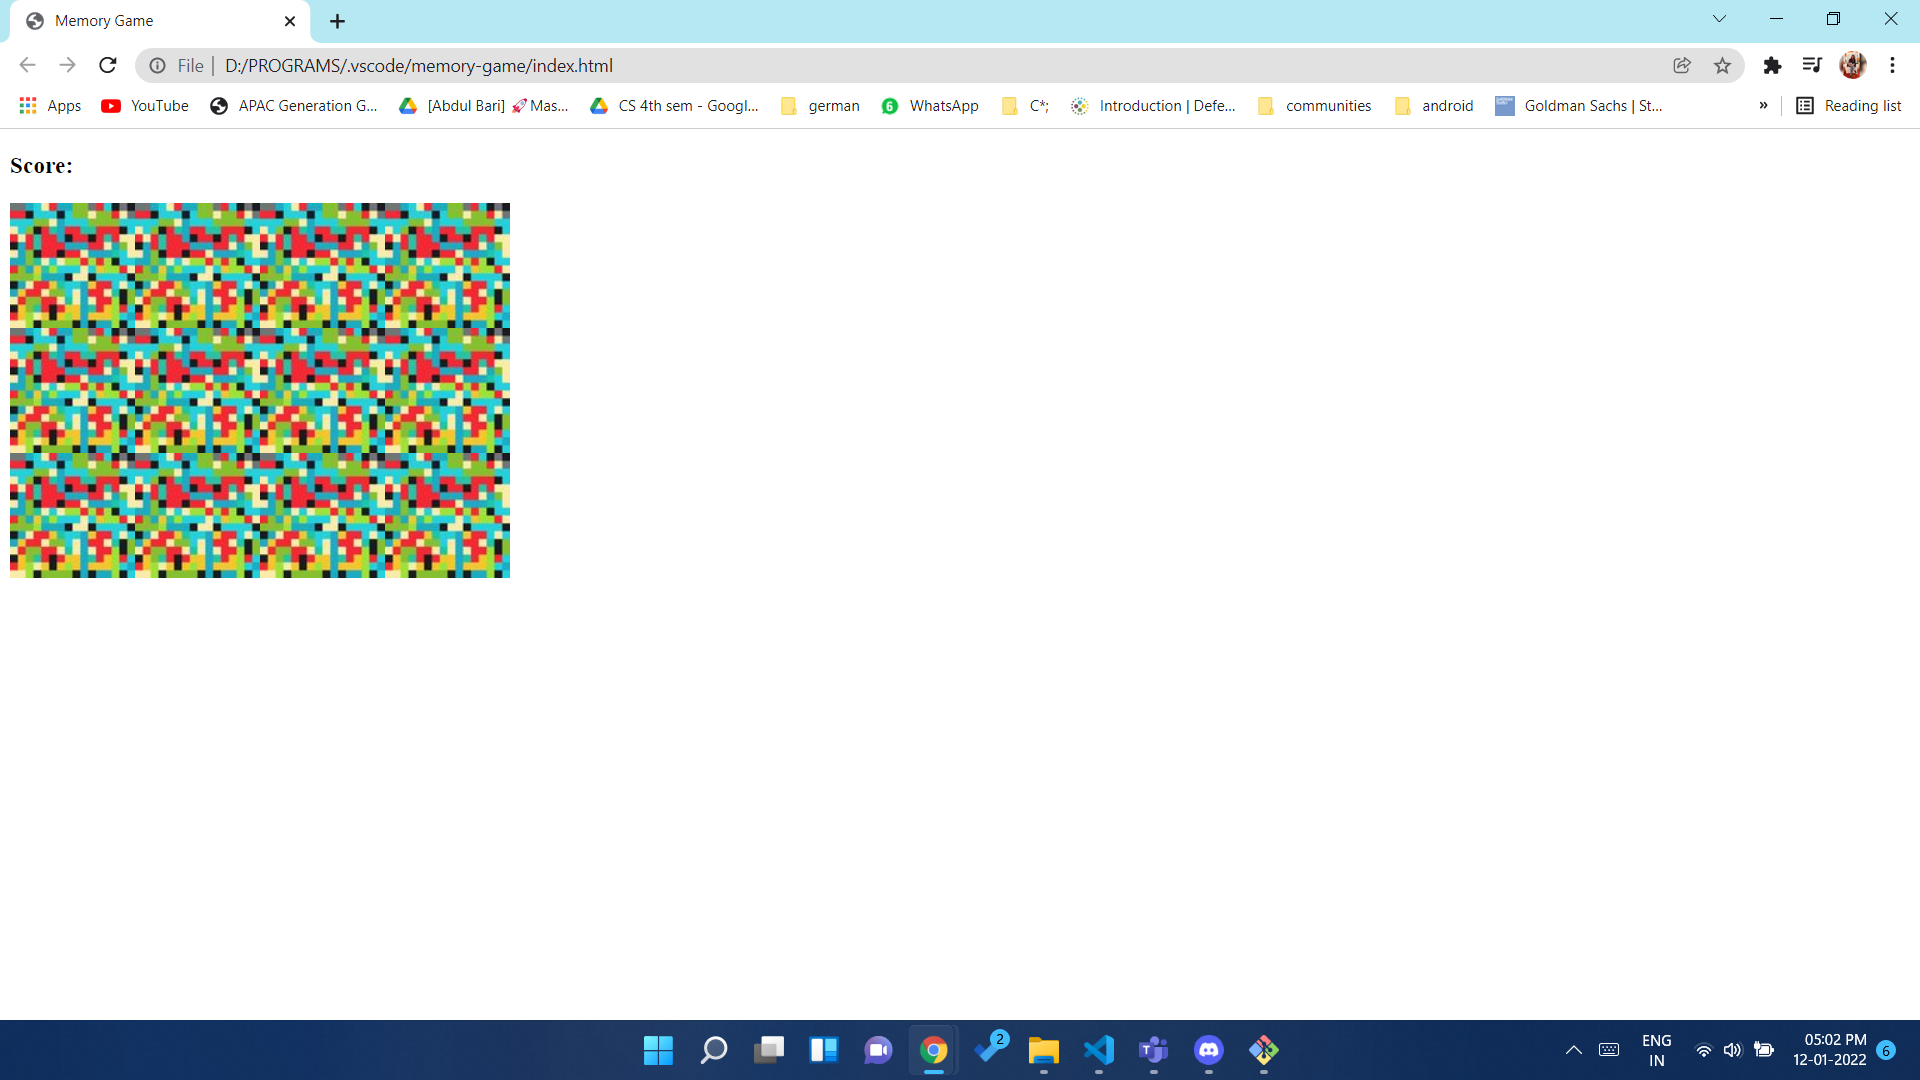Open the german bookmarks folder
The image size is (1920, 1080).
coord(821,106)
